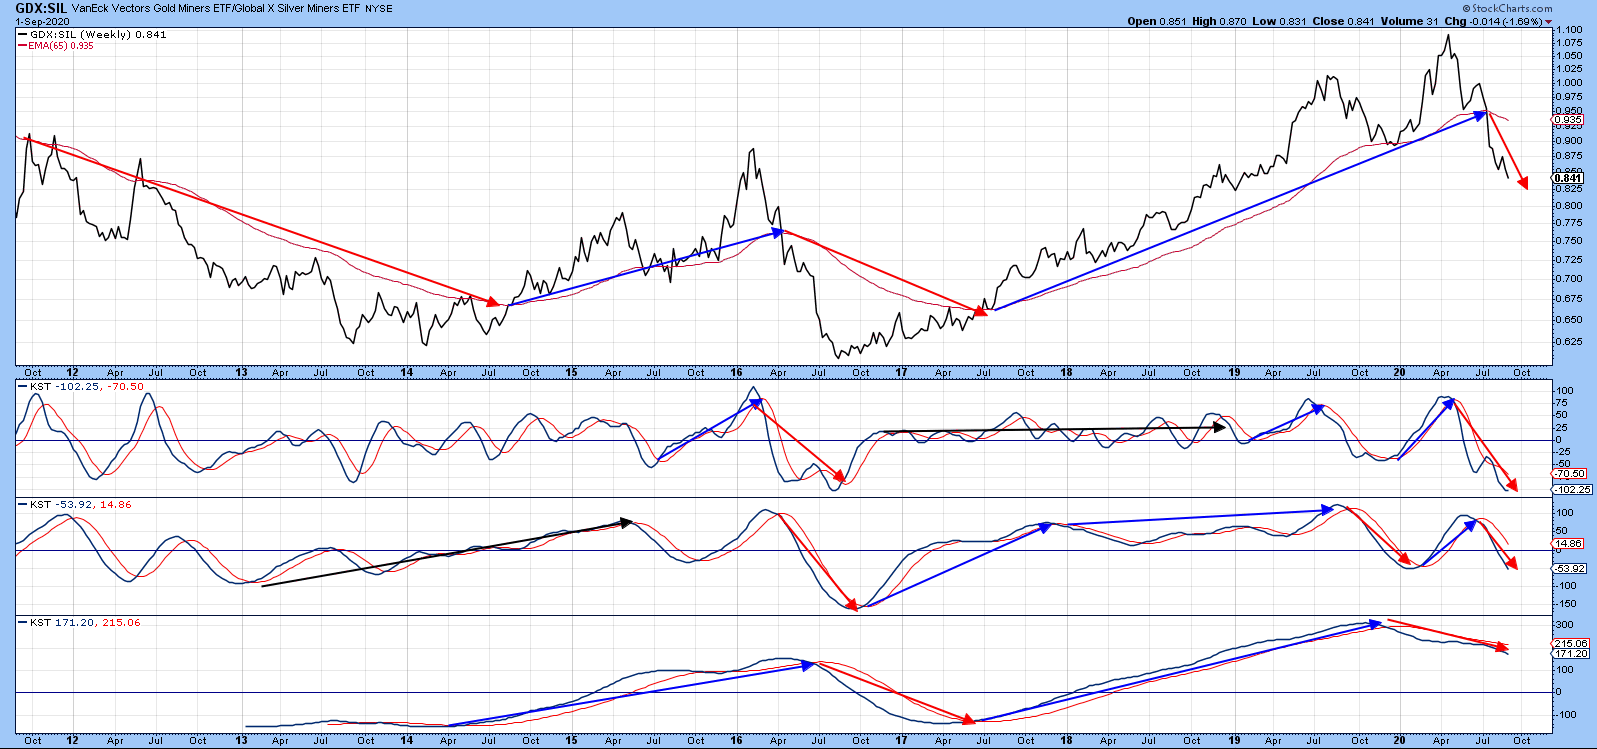Click the -53.92 KST value tag

click(1569, 569)
